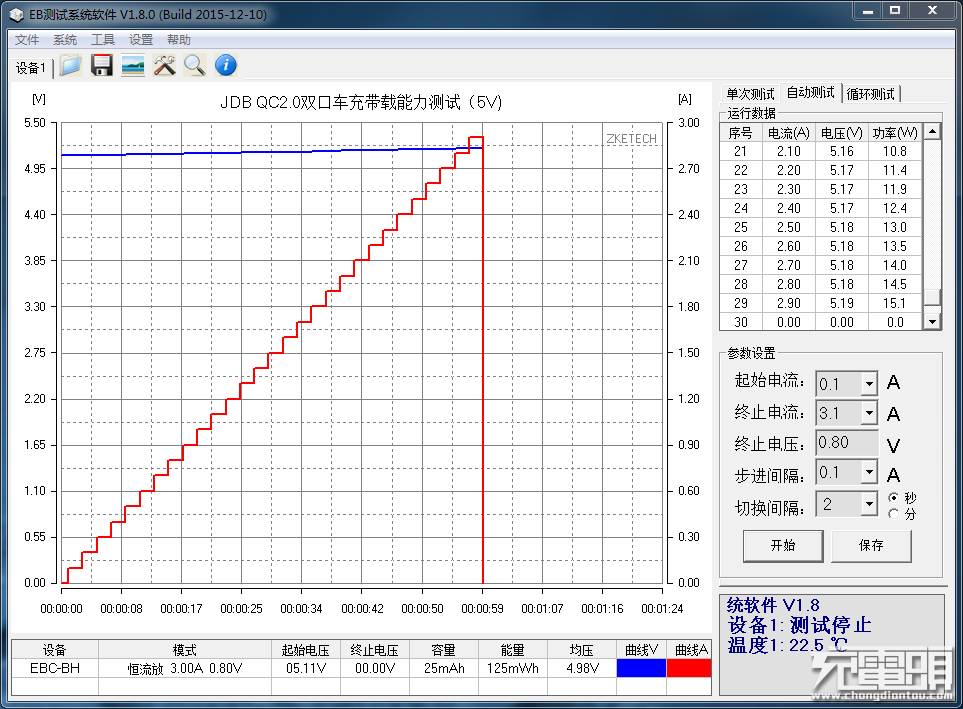The width and height of the screenshot is (963, 709).
Task: Open the application icon in title bar
Action: (17, 14)
